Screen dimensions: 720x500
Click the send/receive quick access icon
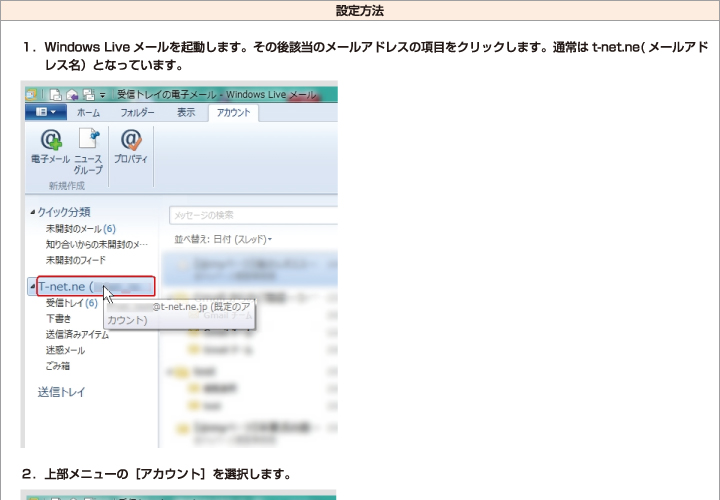pos(89,95)
